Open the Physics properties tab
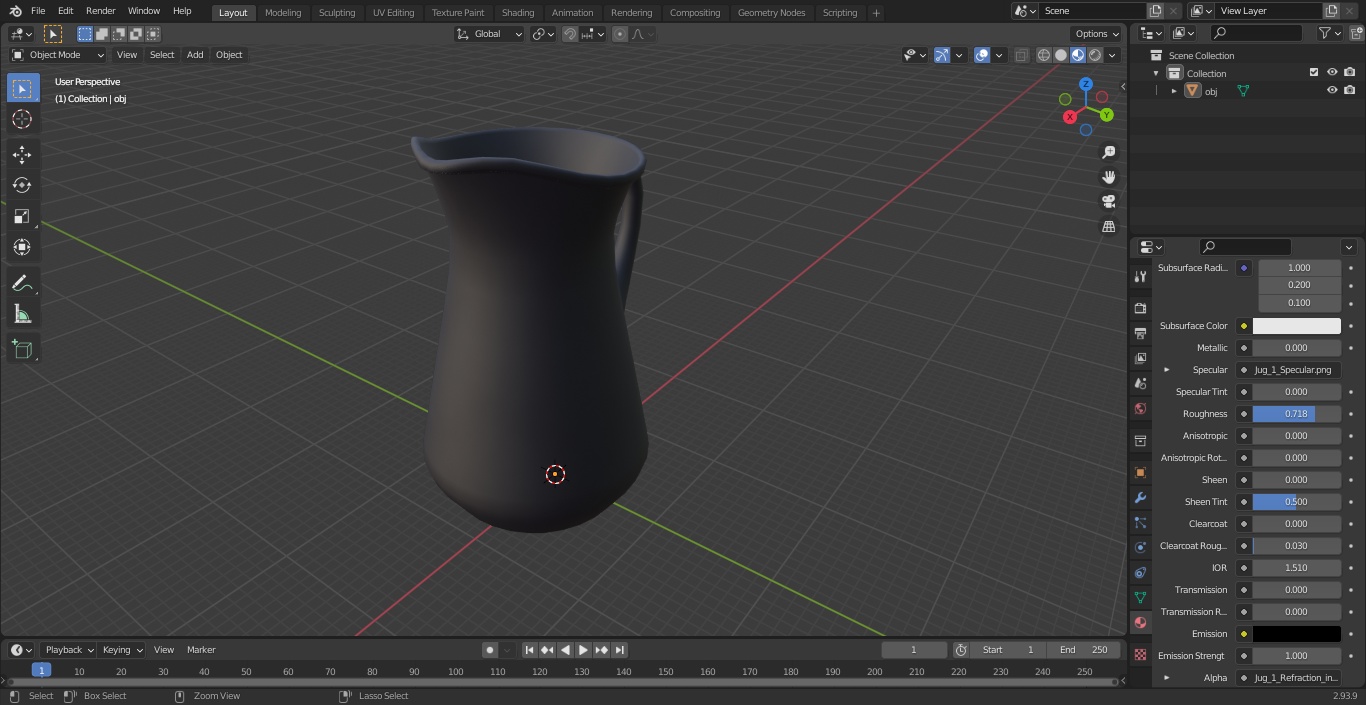Screen dimensions: 1366x705 coord(1140,547)
